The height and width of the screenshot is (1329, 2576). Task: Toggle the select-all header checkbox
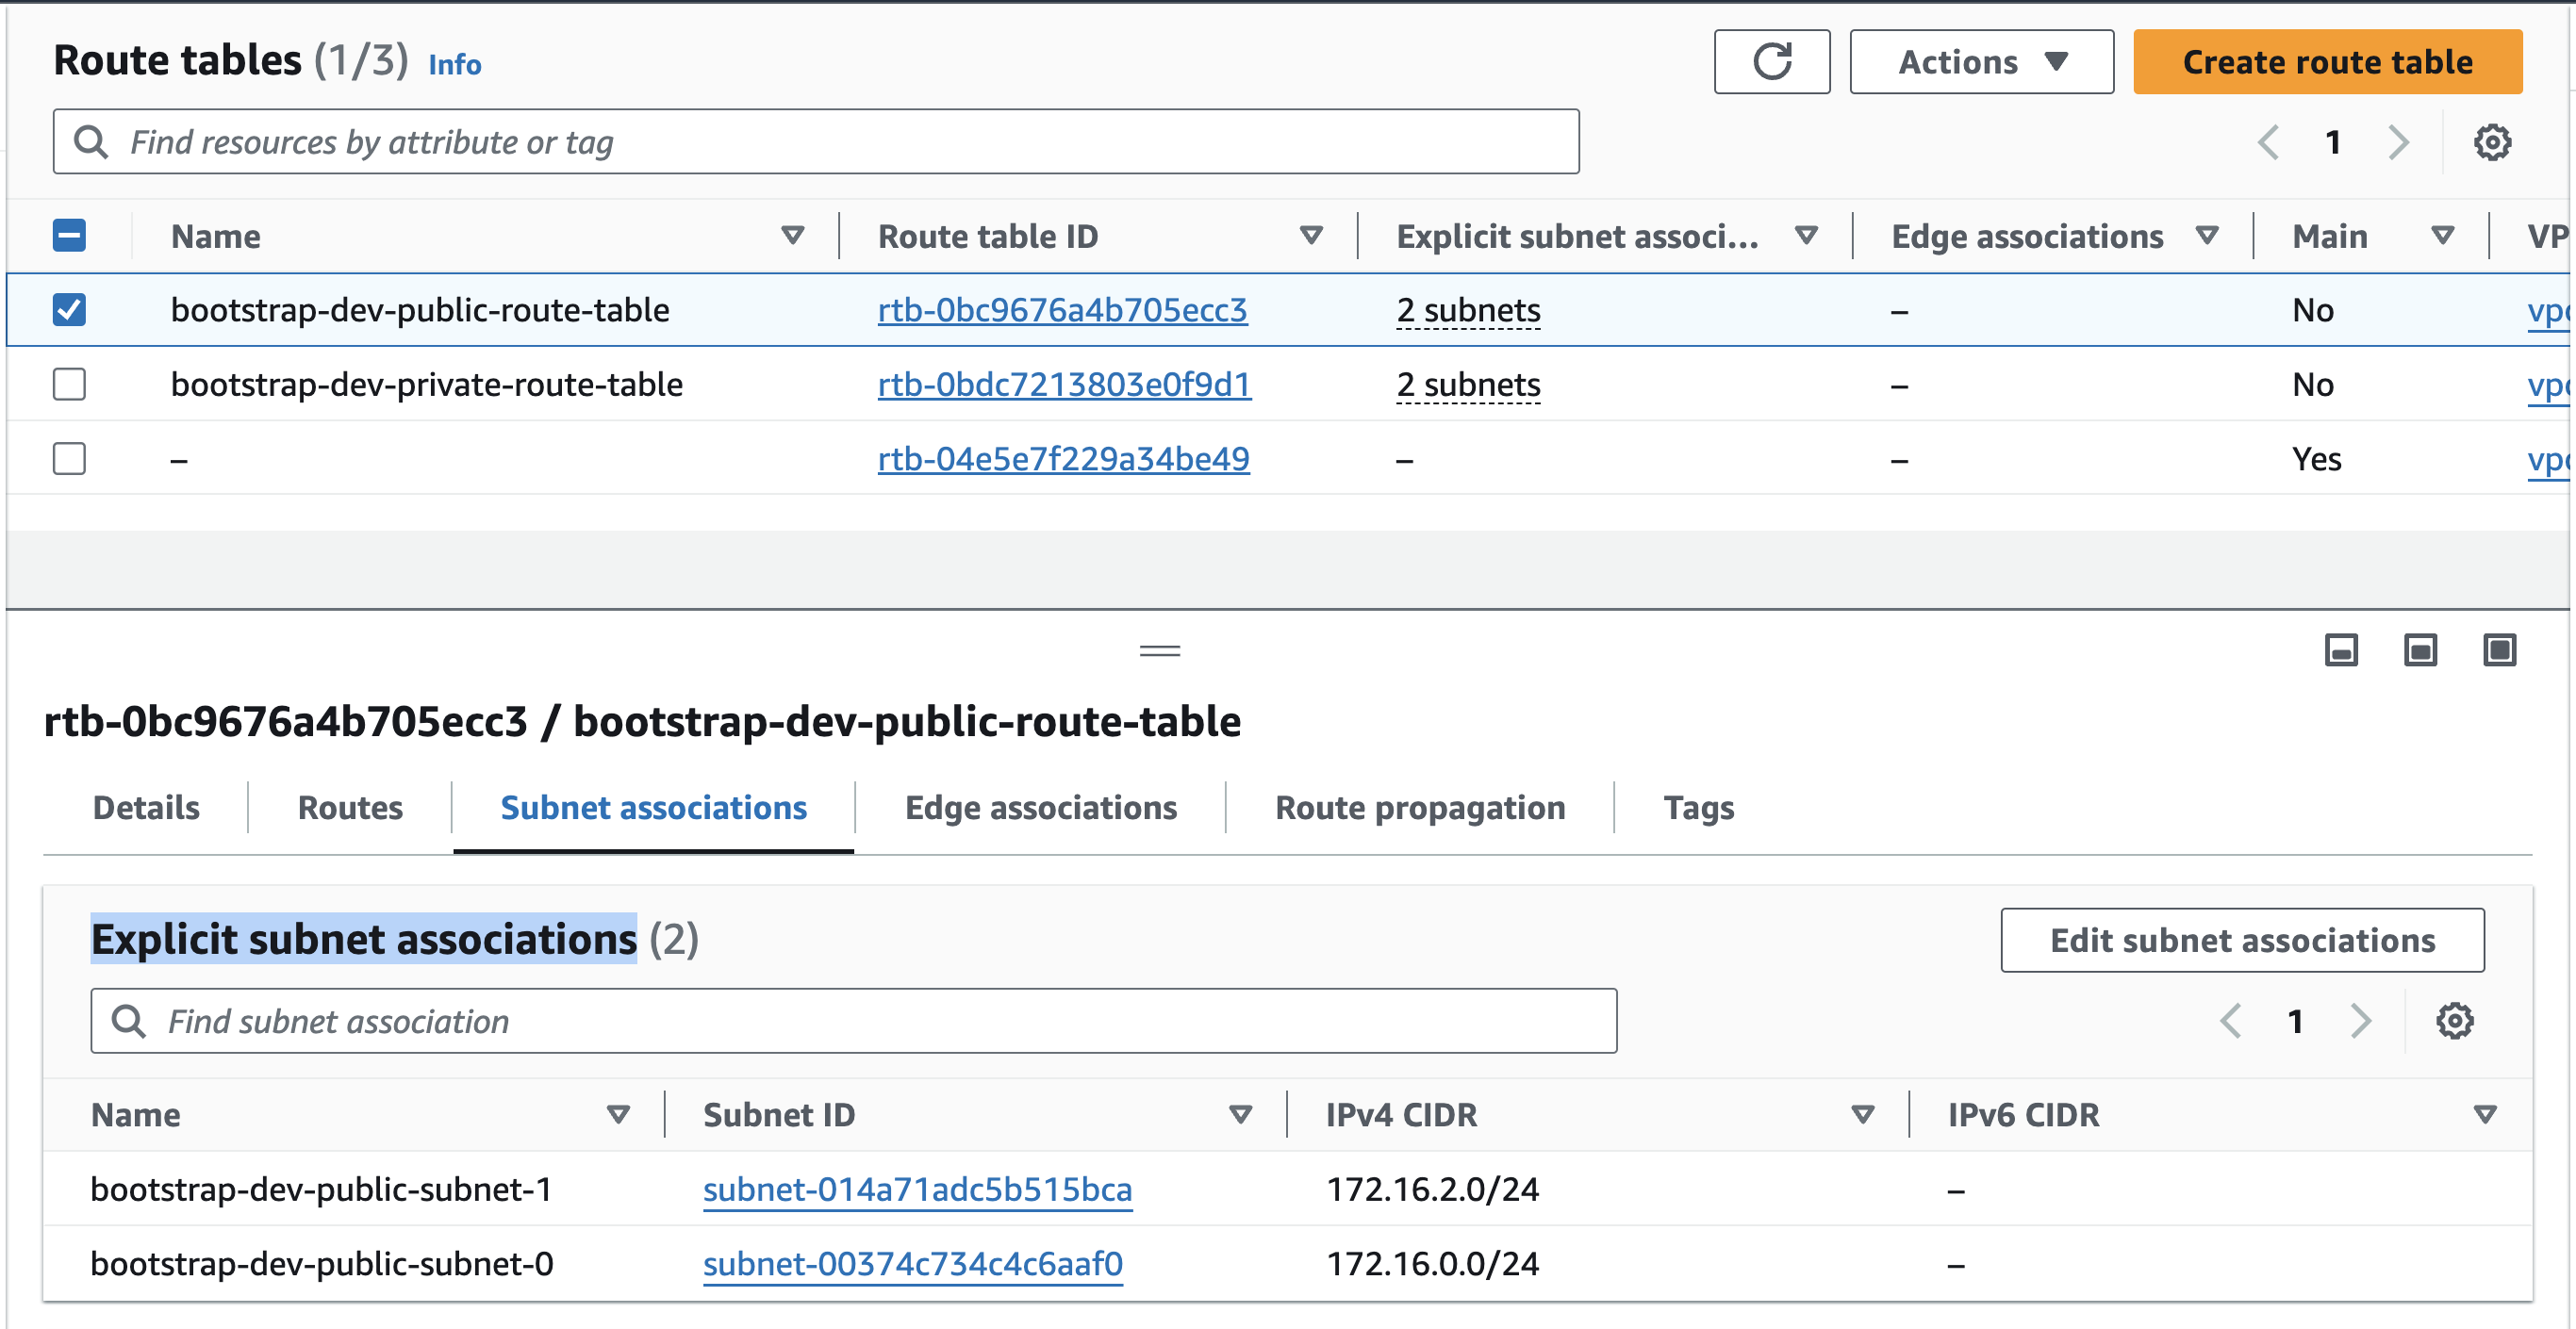(x=69, y=236)
